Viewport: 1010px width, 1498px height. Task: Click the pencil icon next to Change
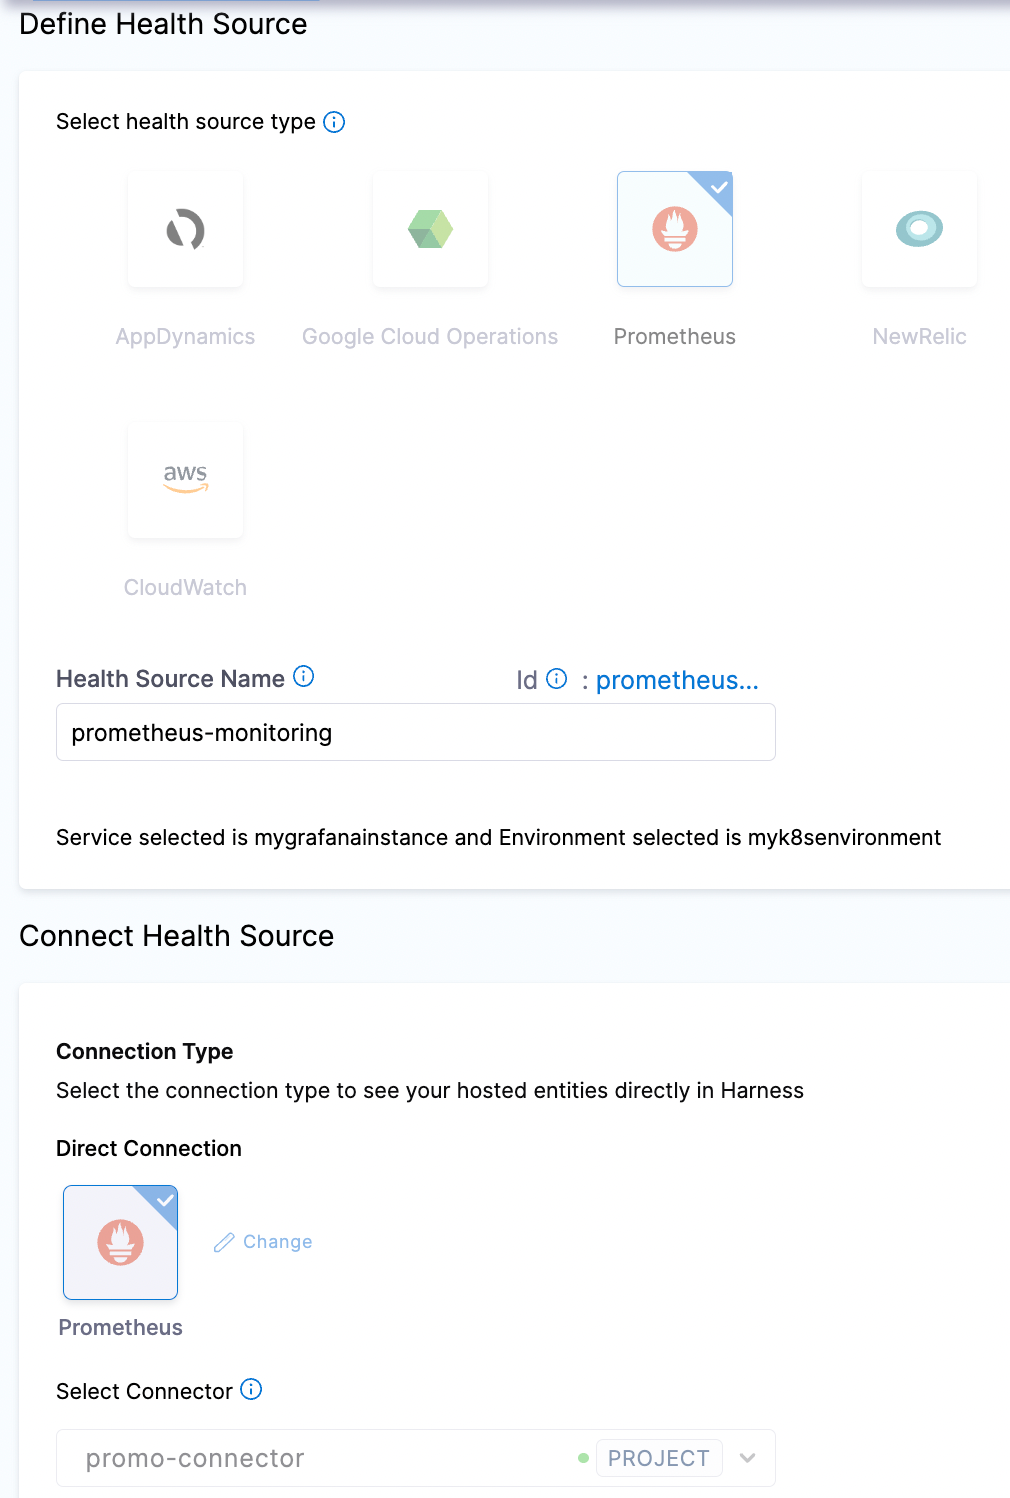point(225,1242)
